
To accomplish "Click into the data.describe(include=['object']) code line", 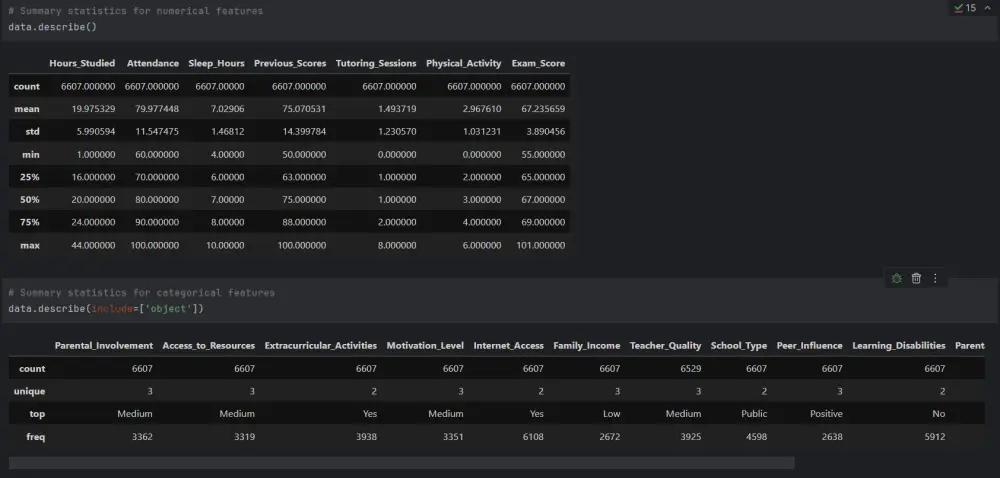I will pos(105,308).
